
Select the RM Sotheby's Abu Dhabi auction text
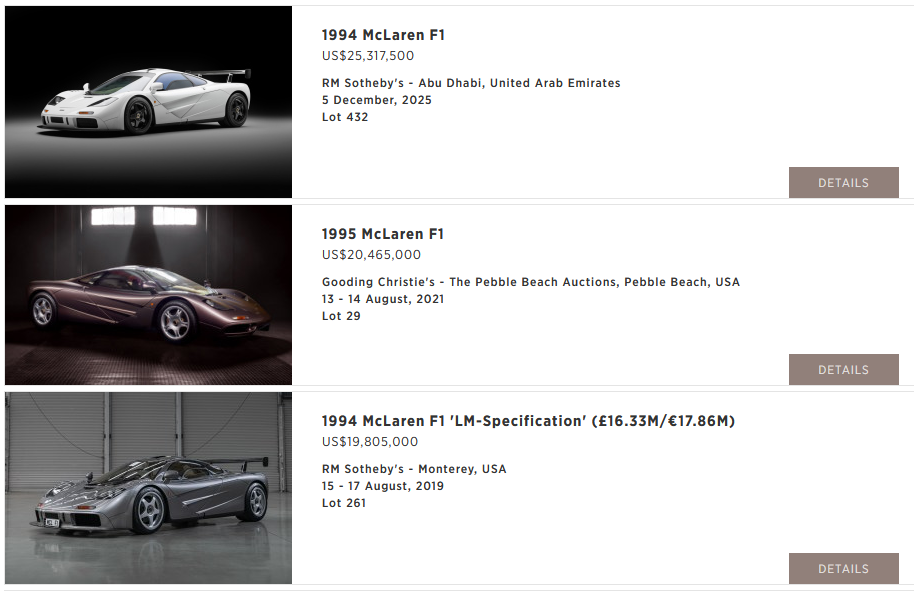click(471, 83)
